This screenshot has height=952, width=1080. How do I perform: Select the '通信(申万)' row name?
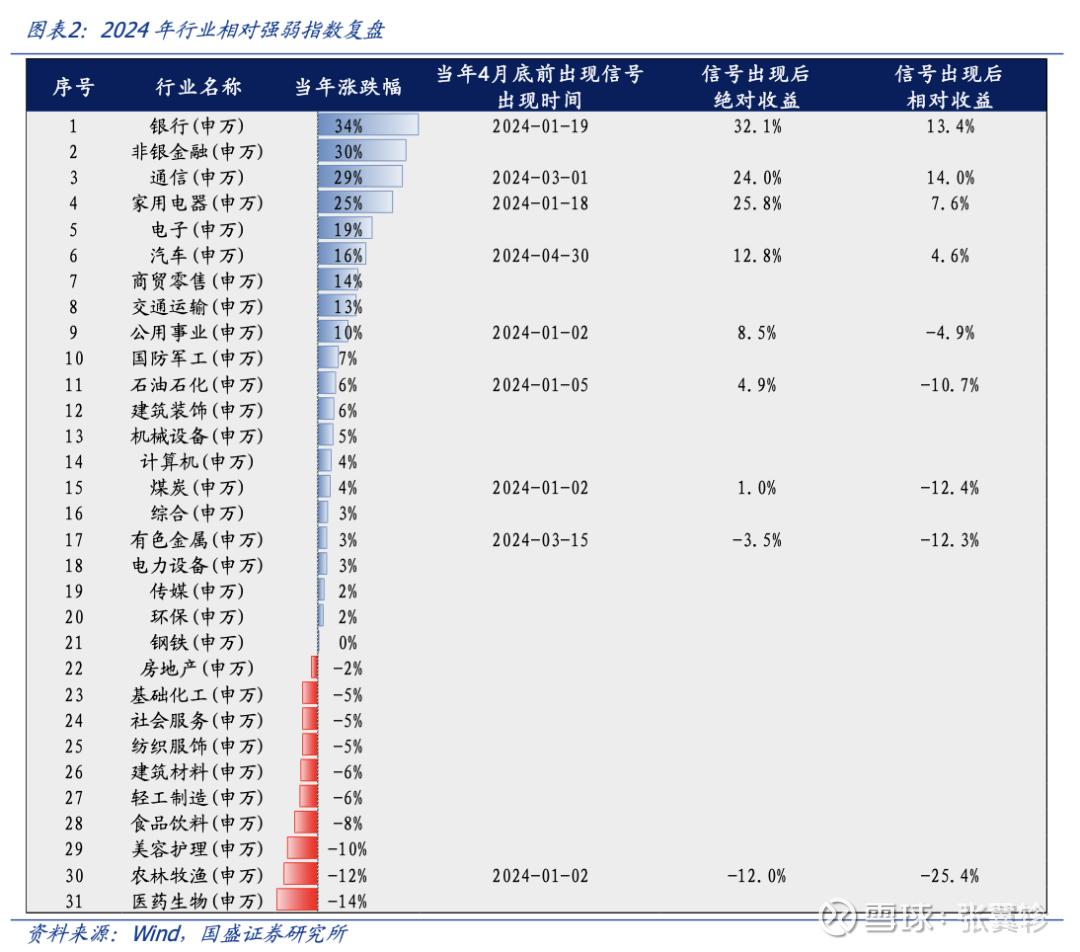click(x=197, y=178)
